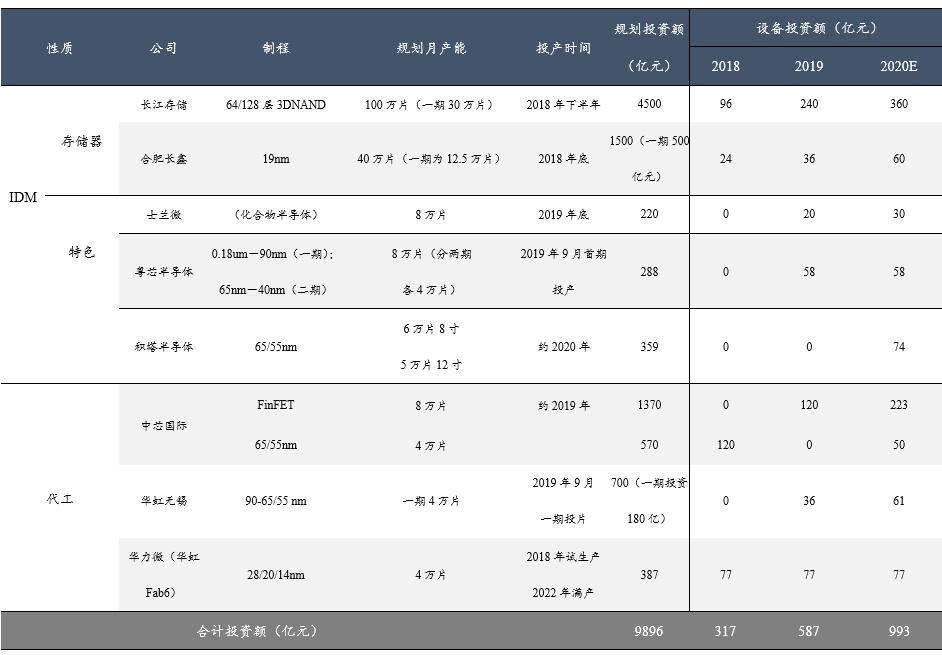942x655 pixels.
Task: Select the 粤芯半导体 company cell
Action: click(x=163, y=272)
